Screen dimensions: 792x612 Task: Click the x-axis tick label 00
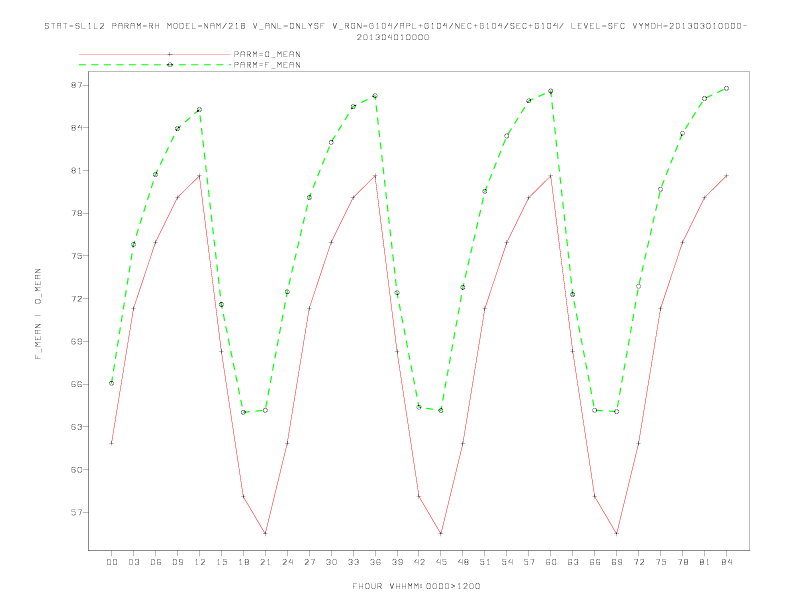(x=112, y=562)
